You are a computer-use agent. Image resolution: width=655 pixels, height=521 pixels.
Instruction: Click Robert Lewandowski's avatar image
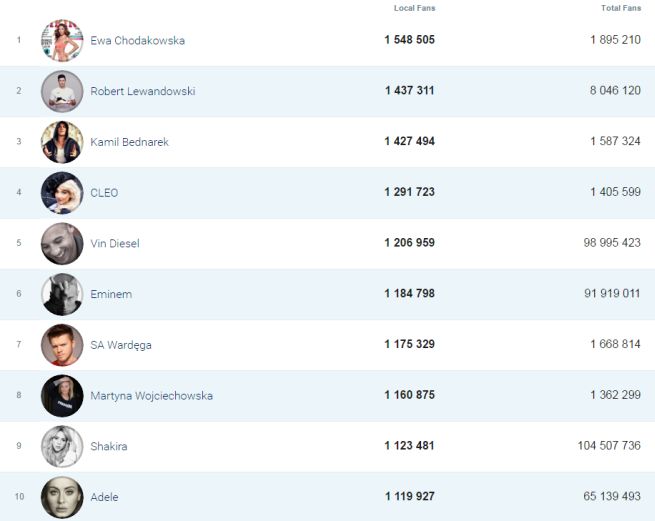(62, 91)
